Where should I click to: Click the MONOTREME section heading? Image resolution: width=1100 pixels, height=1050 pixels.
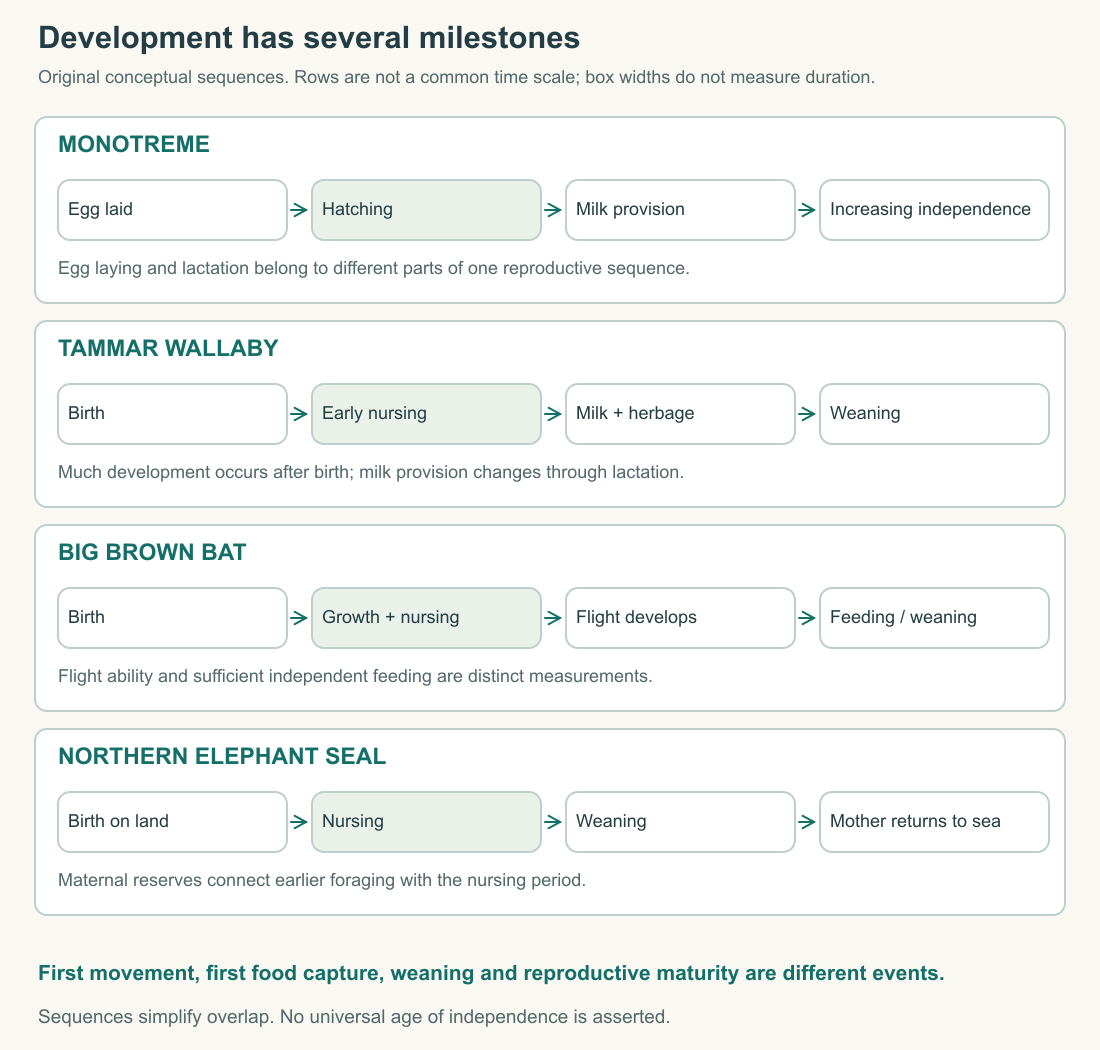pos(134,144)
